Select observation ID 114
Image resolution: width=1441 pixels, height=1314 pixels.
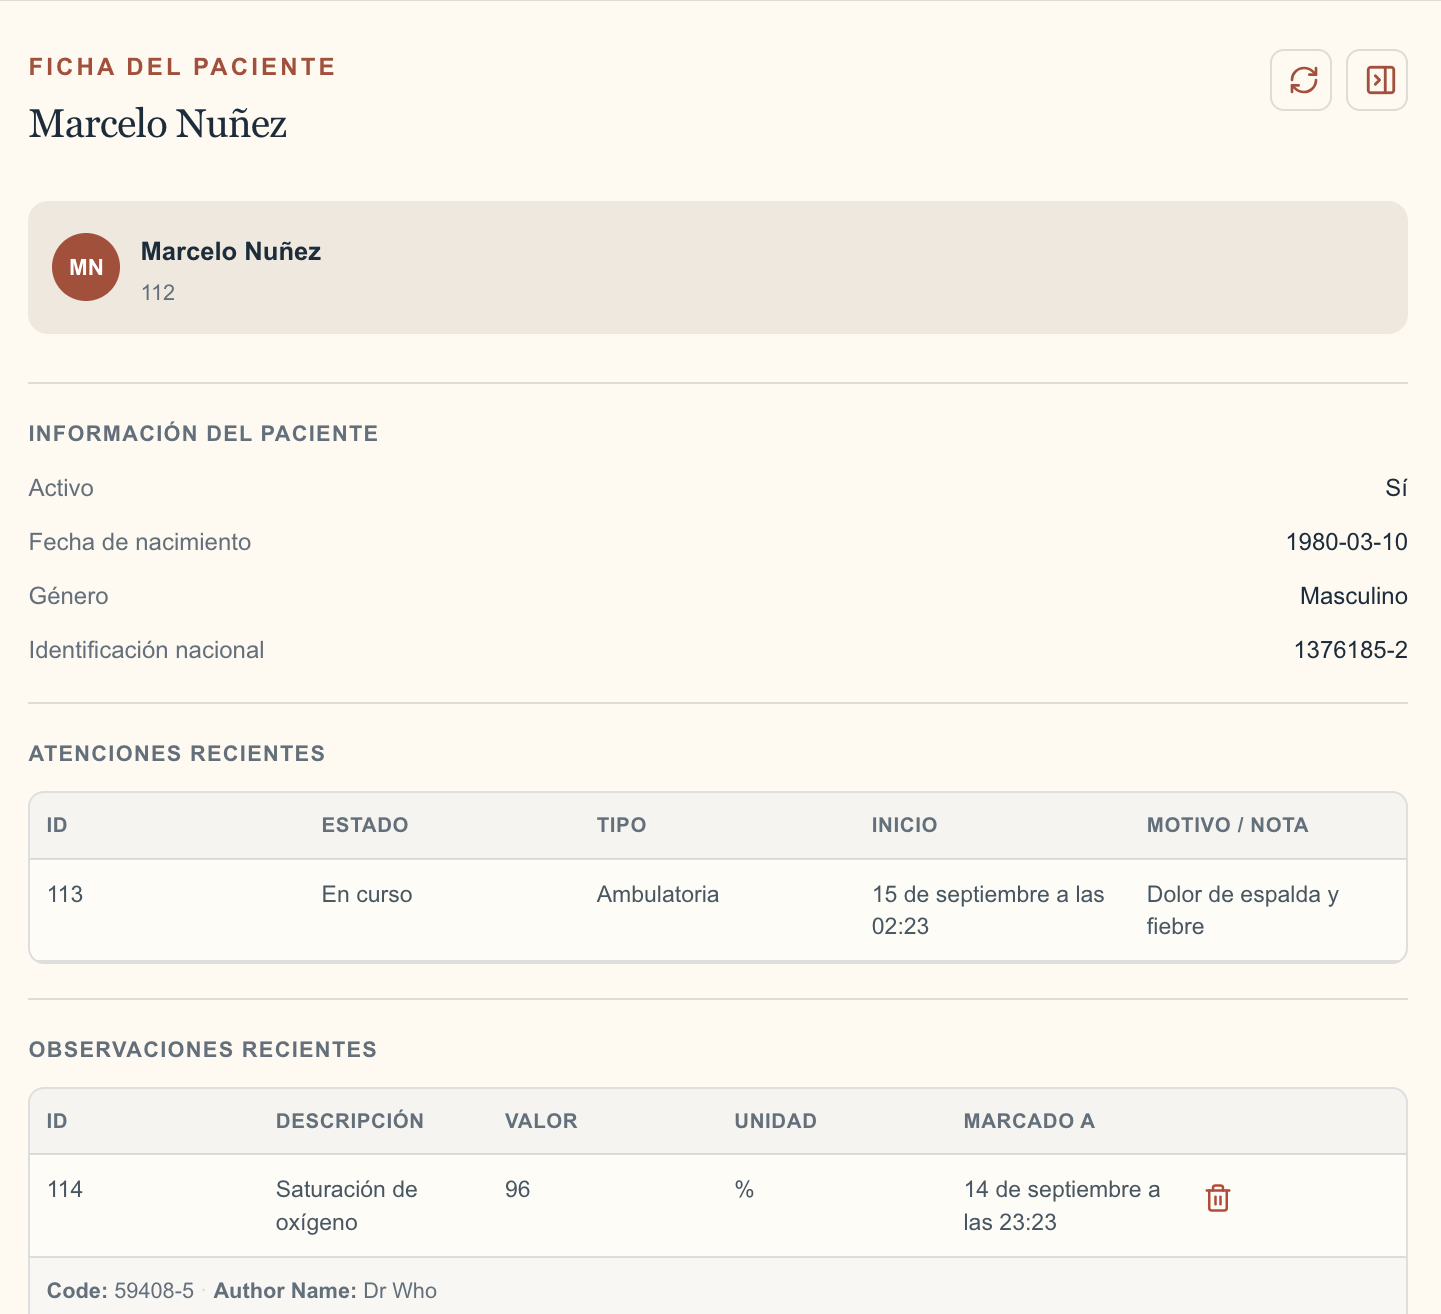[x=65, y=1189]
